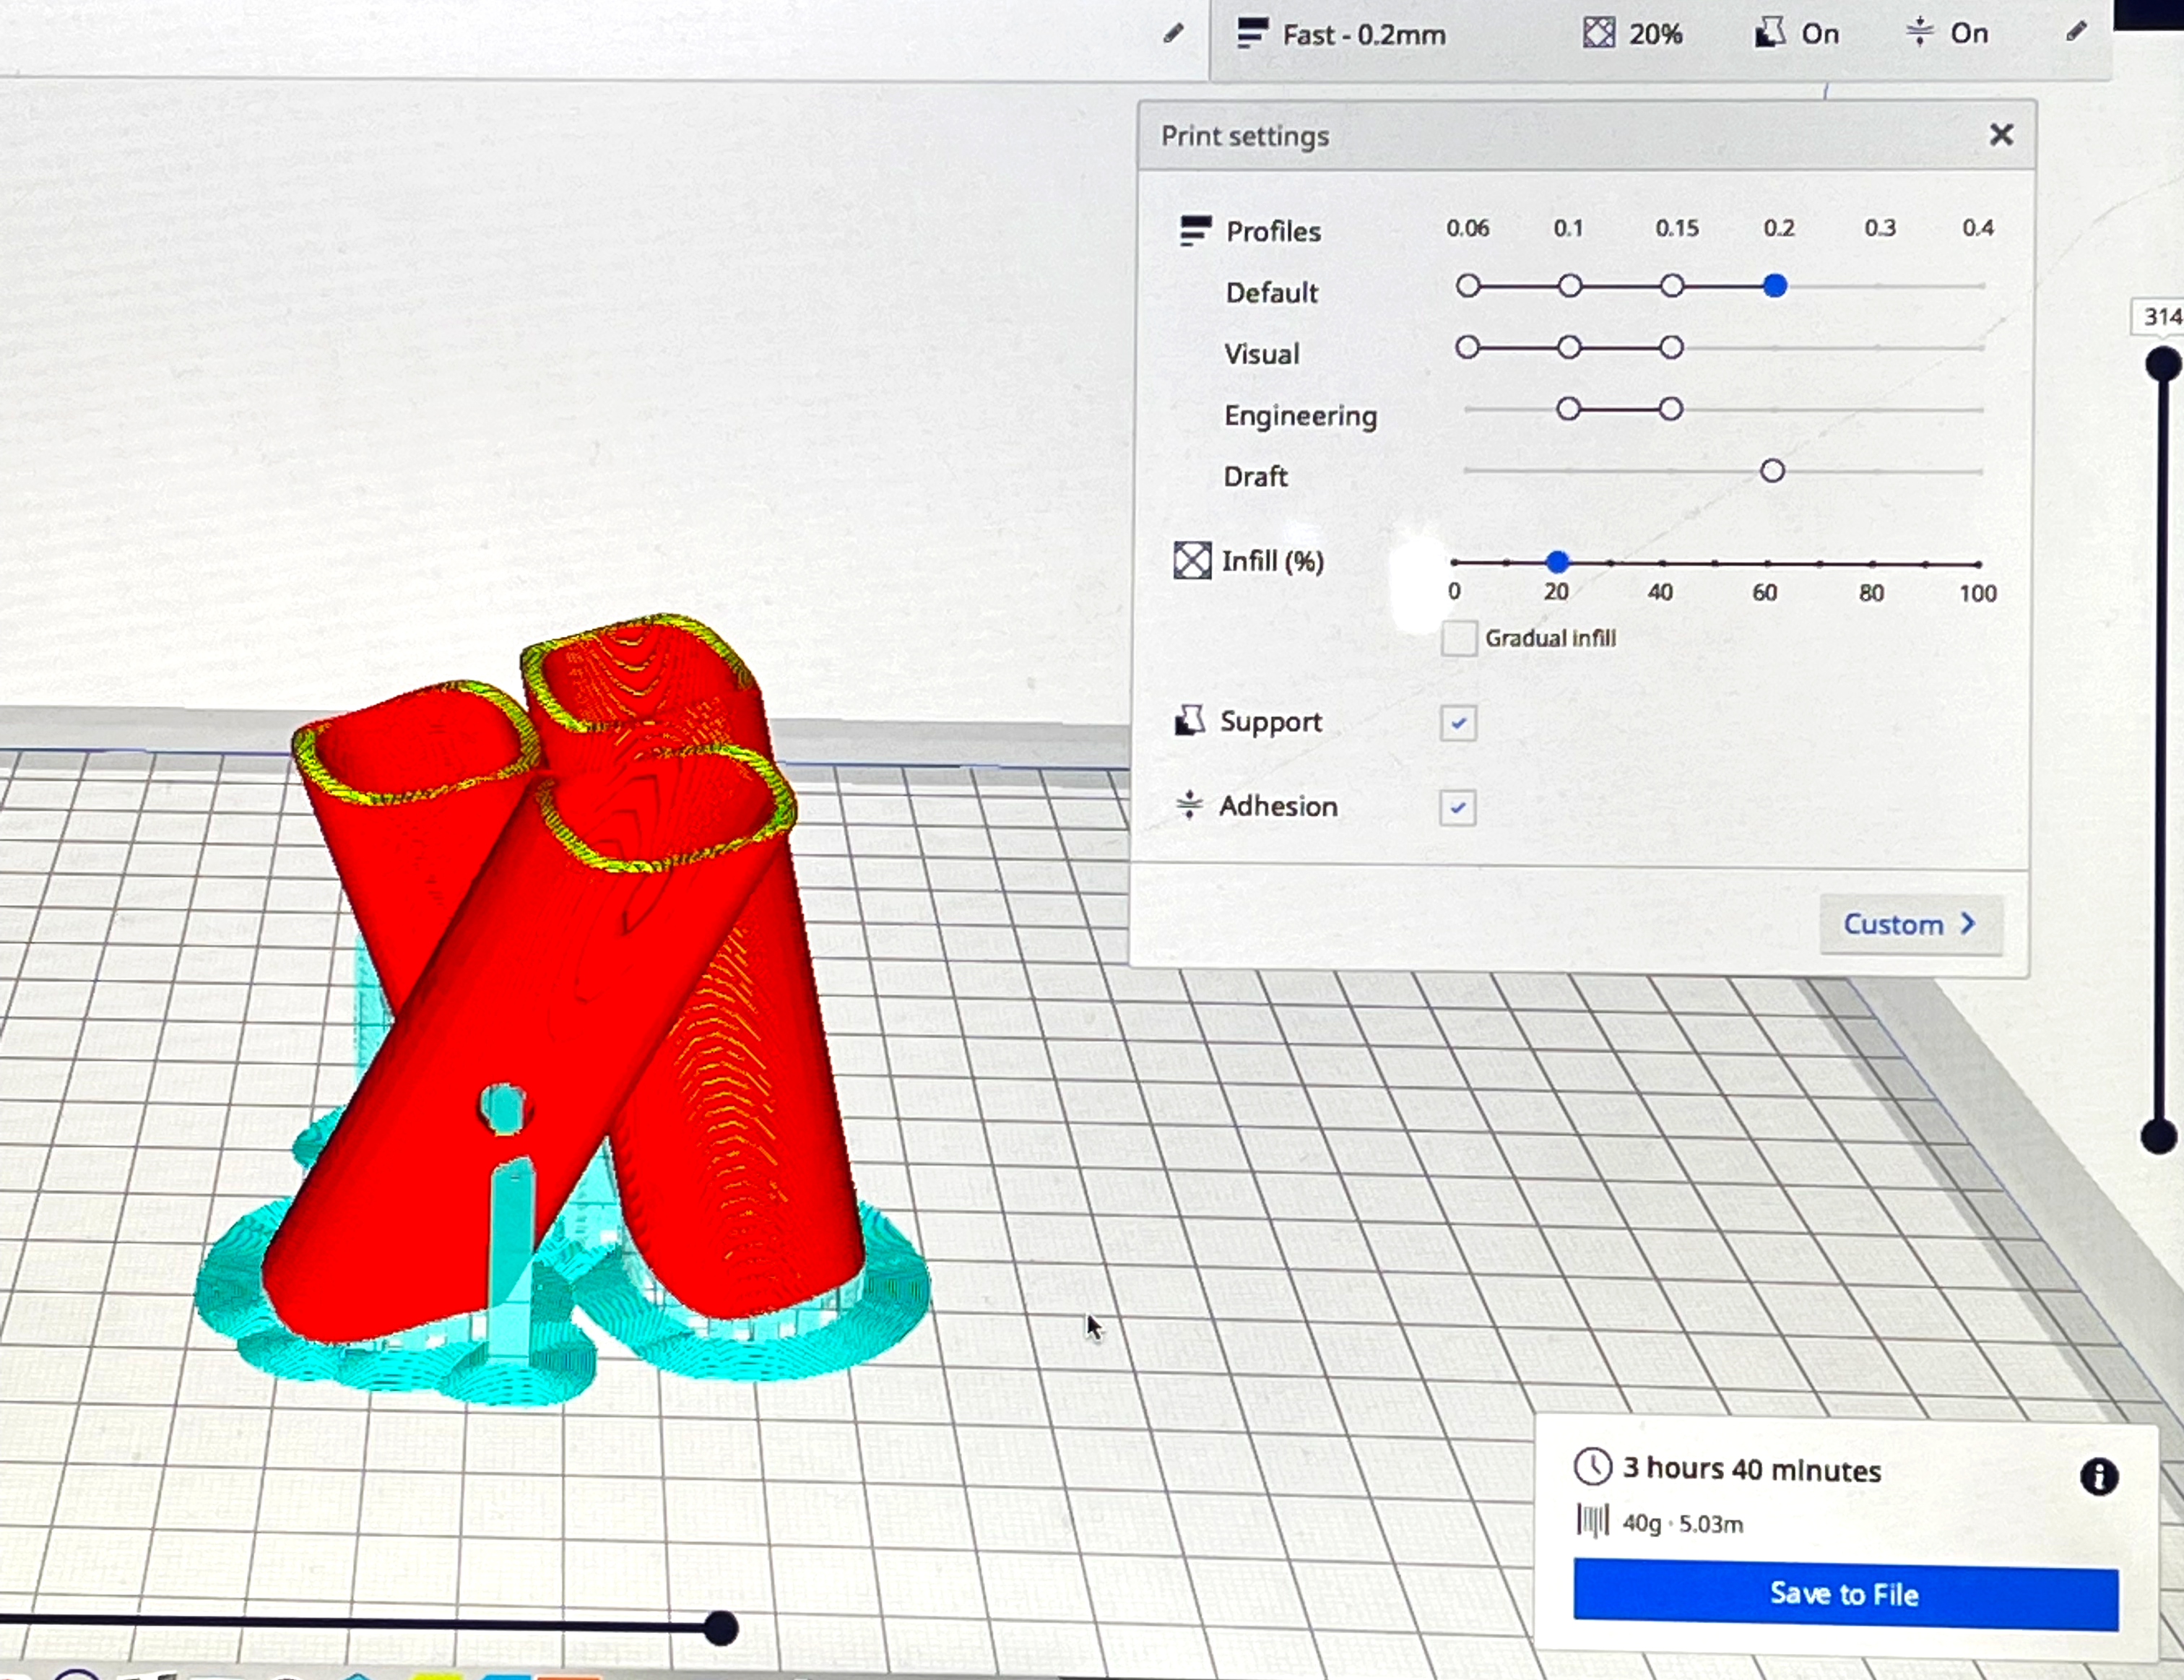This screenshot has width=2184, height=1680.
Task: Uncheck the Adhesion checkbox
Action: (1457, 807)
